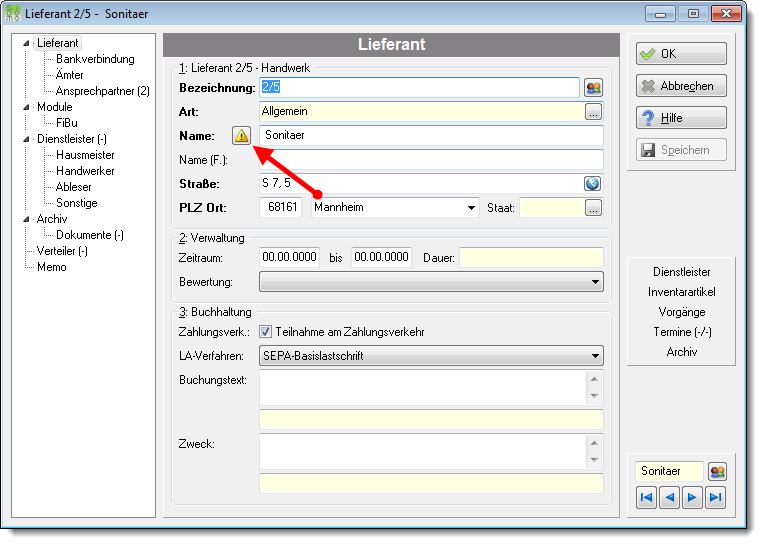Viewport: 762px width, 544px height.
Task: Expand the Mannheim city dropdown arrow
Action: click(x=471, y=208)
